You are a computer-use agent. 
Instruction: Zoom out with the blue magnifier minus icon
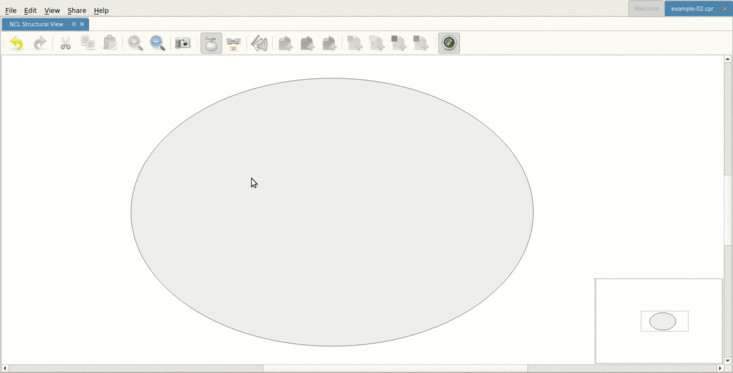pos(158,43)
